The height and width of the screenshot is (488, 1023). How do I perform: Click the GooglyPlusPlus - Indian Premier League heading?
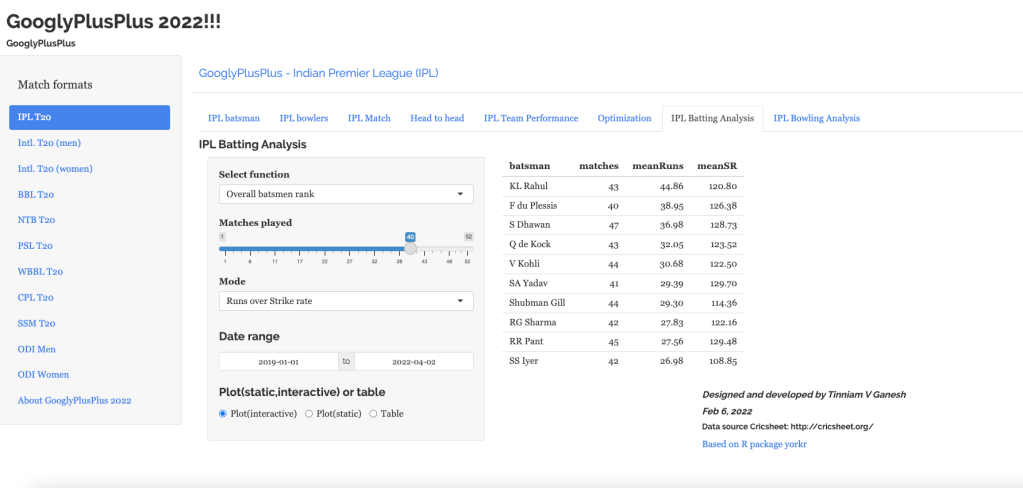318,73
